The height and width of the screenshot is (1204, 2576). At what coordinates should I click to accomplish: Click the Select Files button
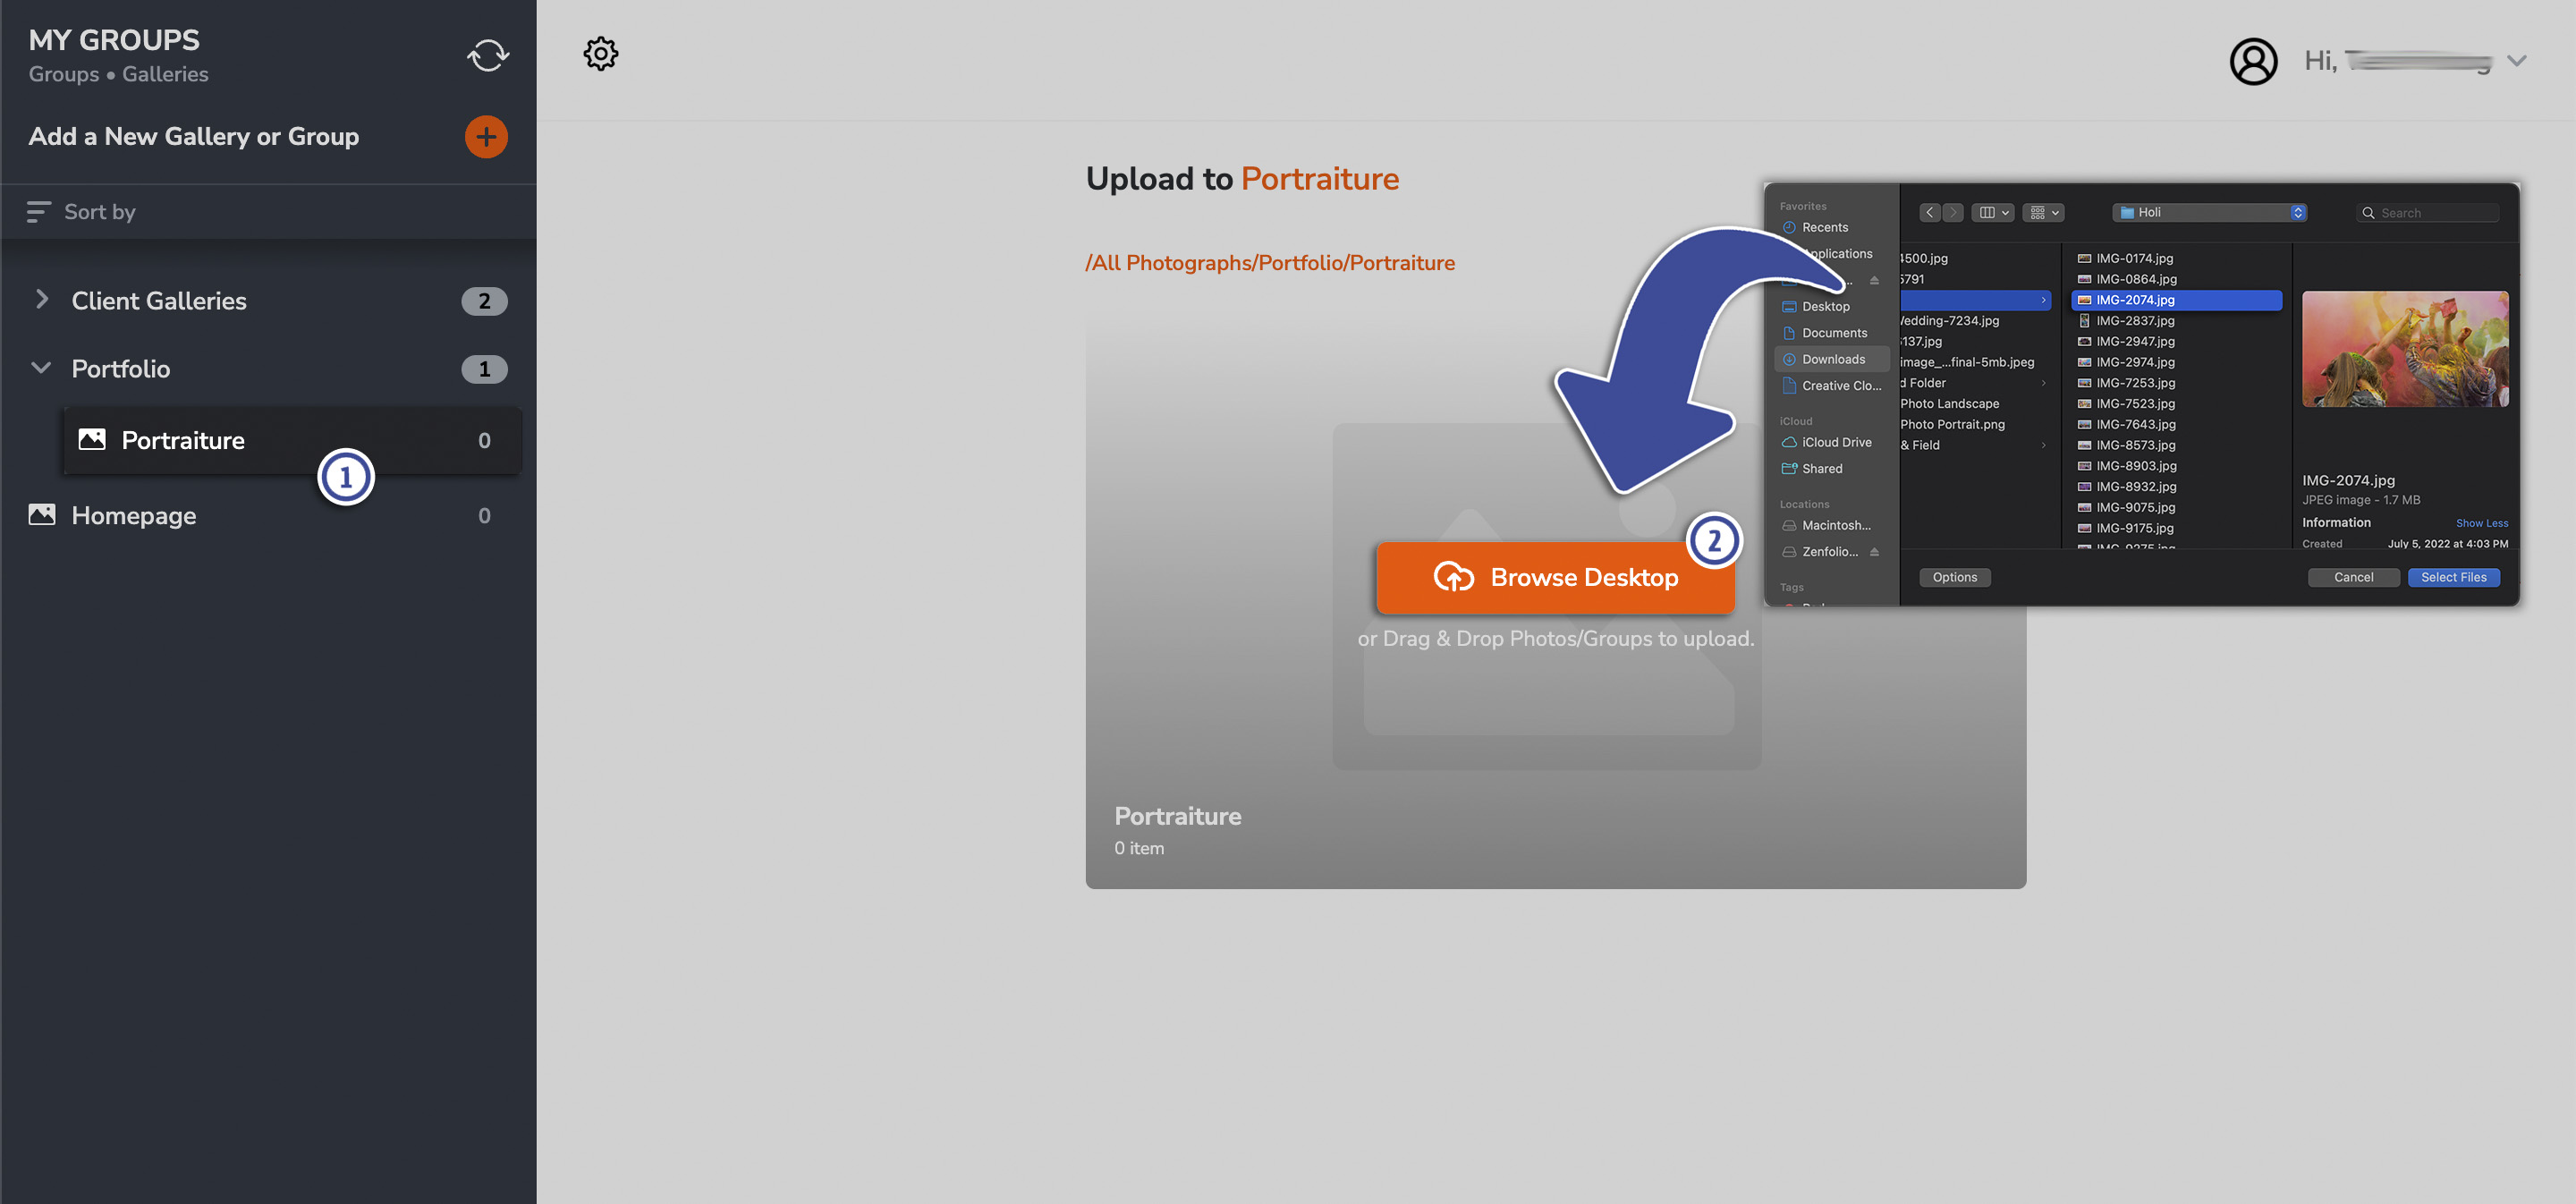pos(2454,577)
